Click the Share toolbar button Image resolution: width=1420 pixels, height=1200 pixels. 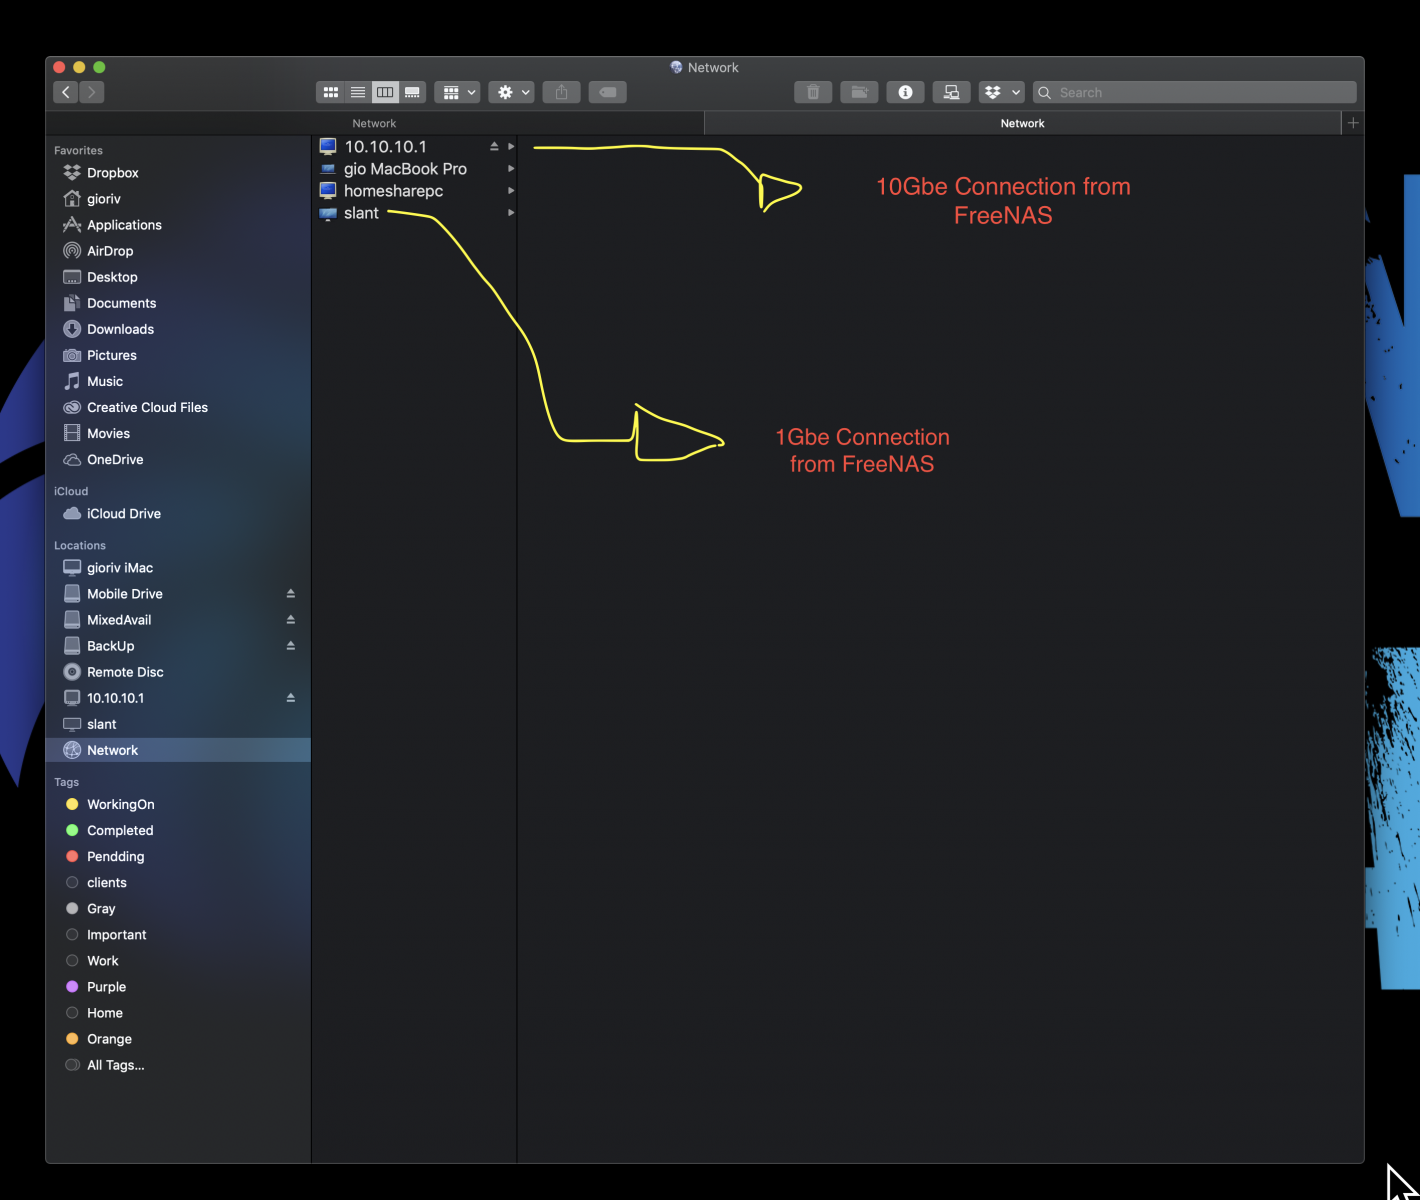[x=562, y=92]
